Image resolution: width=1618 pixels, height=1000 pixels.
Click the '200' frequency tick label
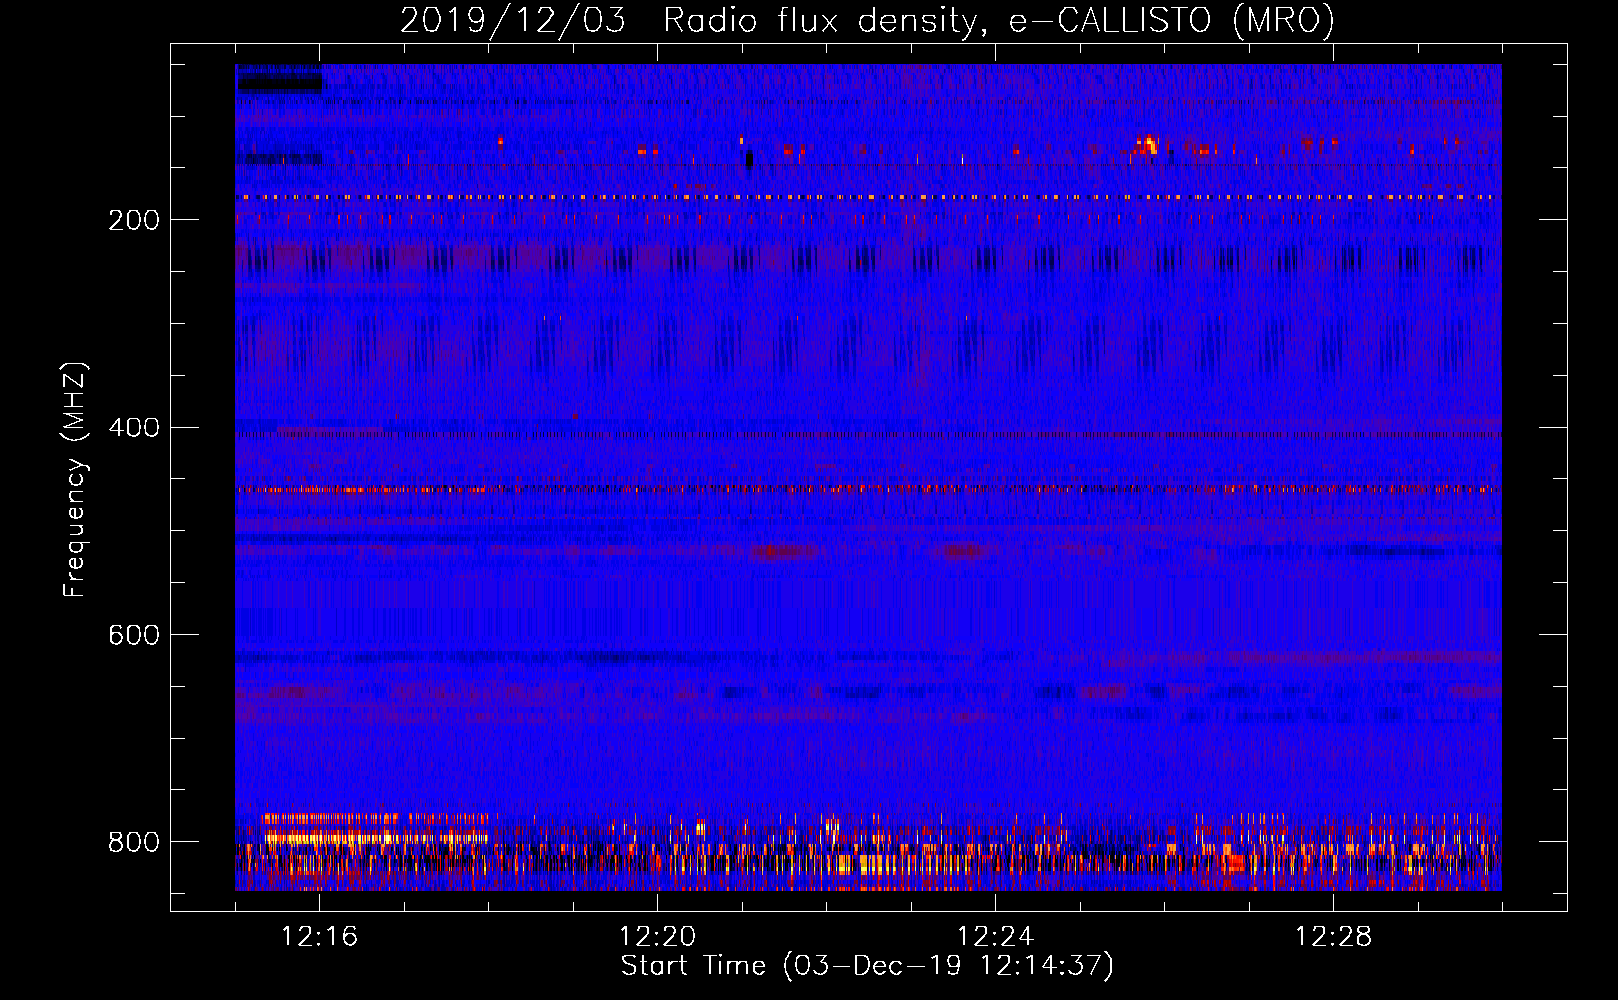tap(134, 220)
